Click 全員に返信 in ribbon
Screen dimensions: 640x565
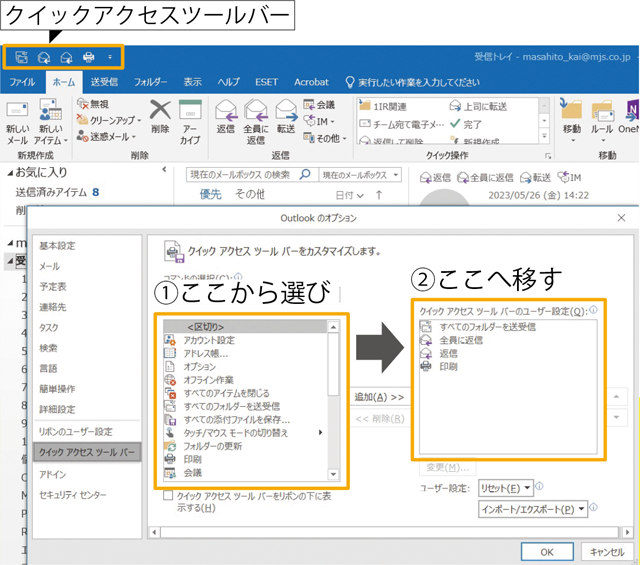(256, 122)
